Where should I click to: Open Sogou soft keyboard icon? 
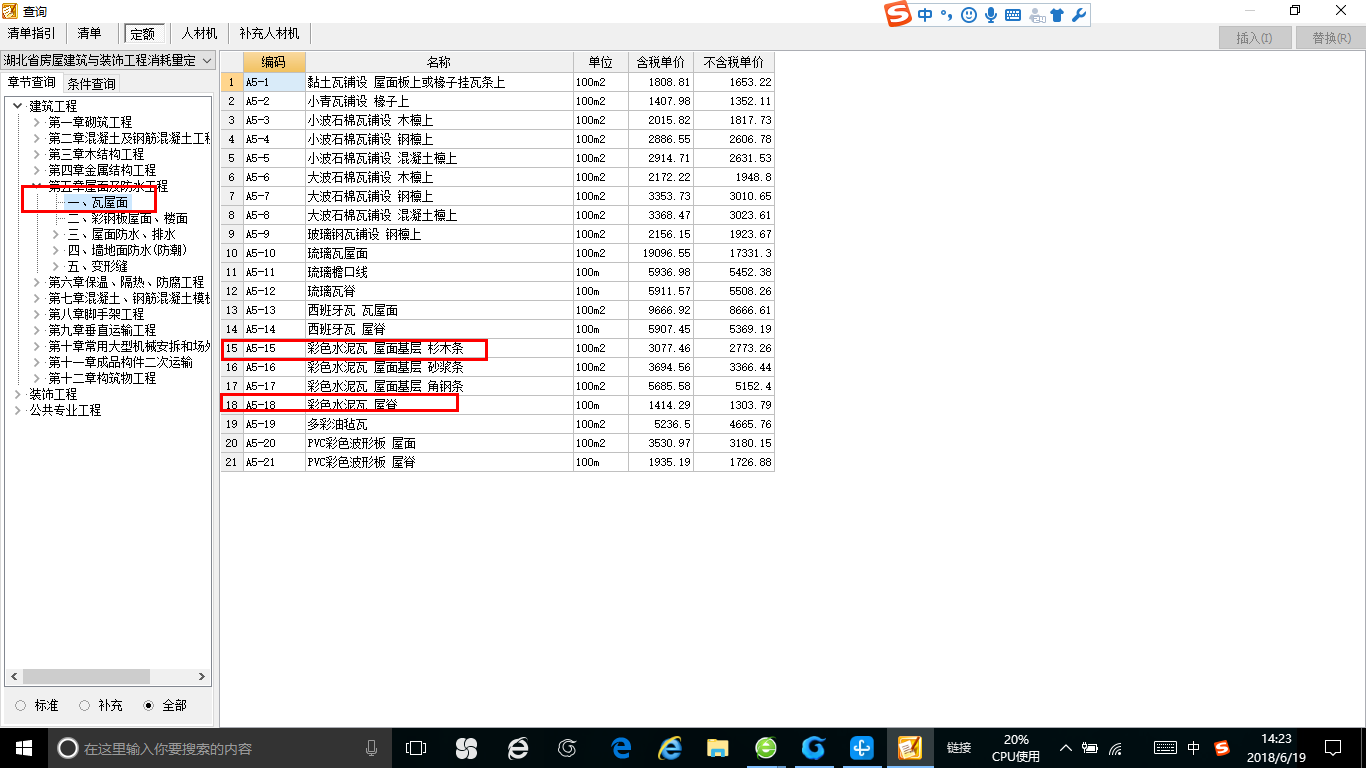point(1013,15)
